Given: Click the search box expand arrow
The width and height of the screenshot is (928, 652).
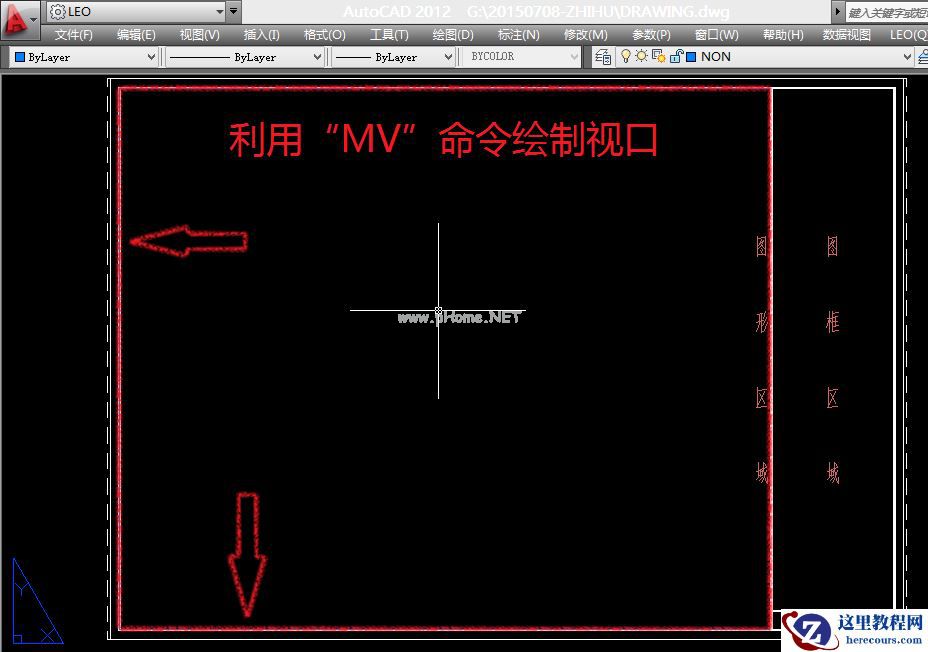Looking at the screenshot, I should point(837,11).
